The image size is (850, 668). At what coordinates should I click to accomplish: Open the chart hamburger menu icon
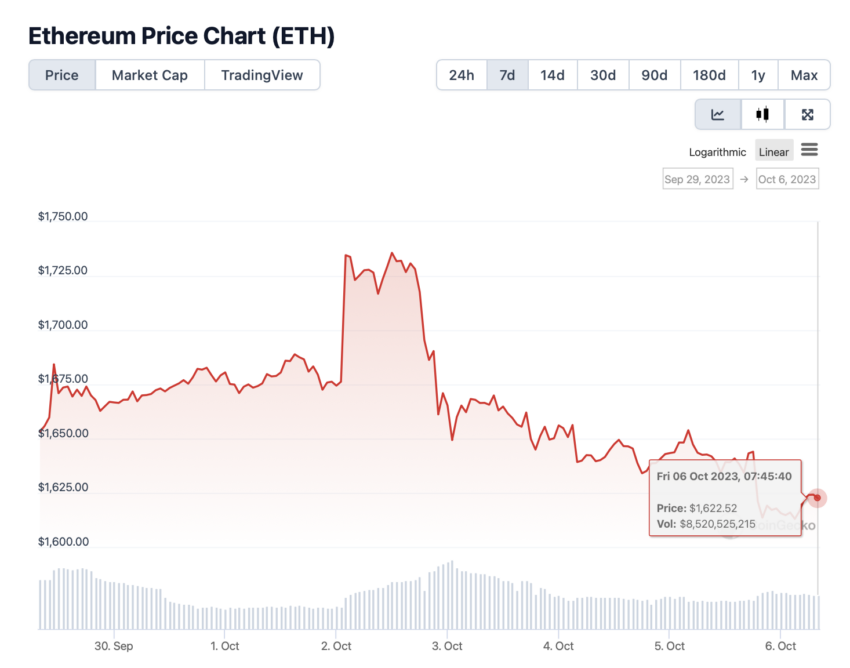coord(809,150)
